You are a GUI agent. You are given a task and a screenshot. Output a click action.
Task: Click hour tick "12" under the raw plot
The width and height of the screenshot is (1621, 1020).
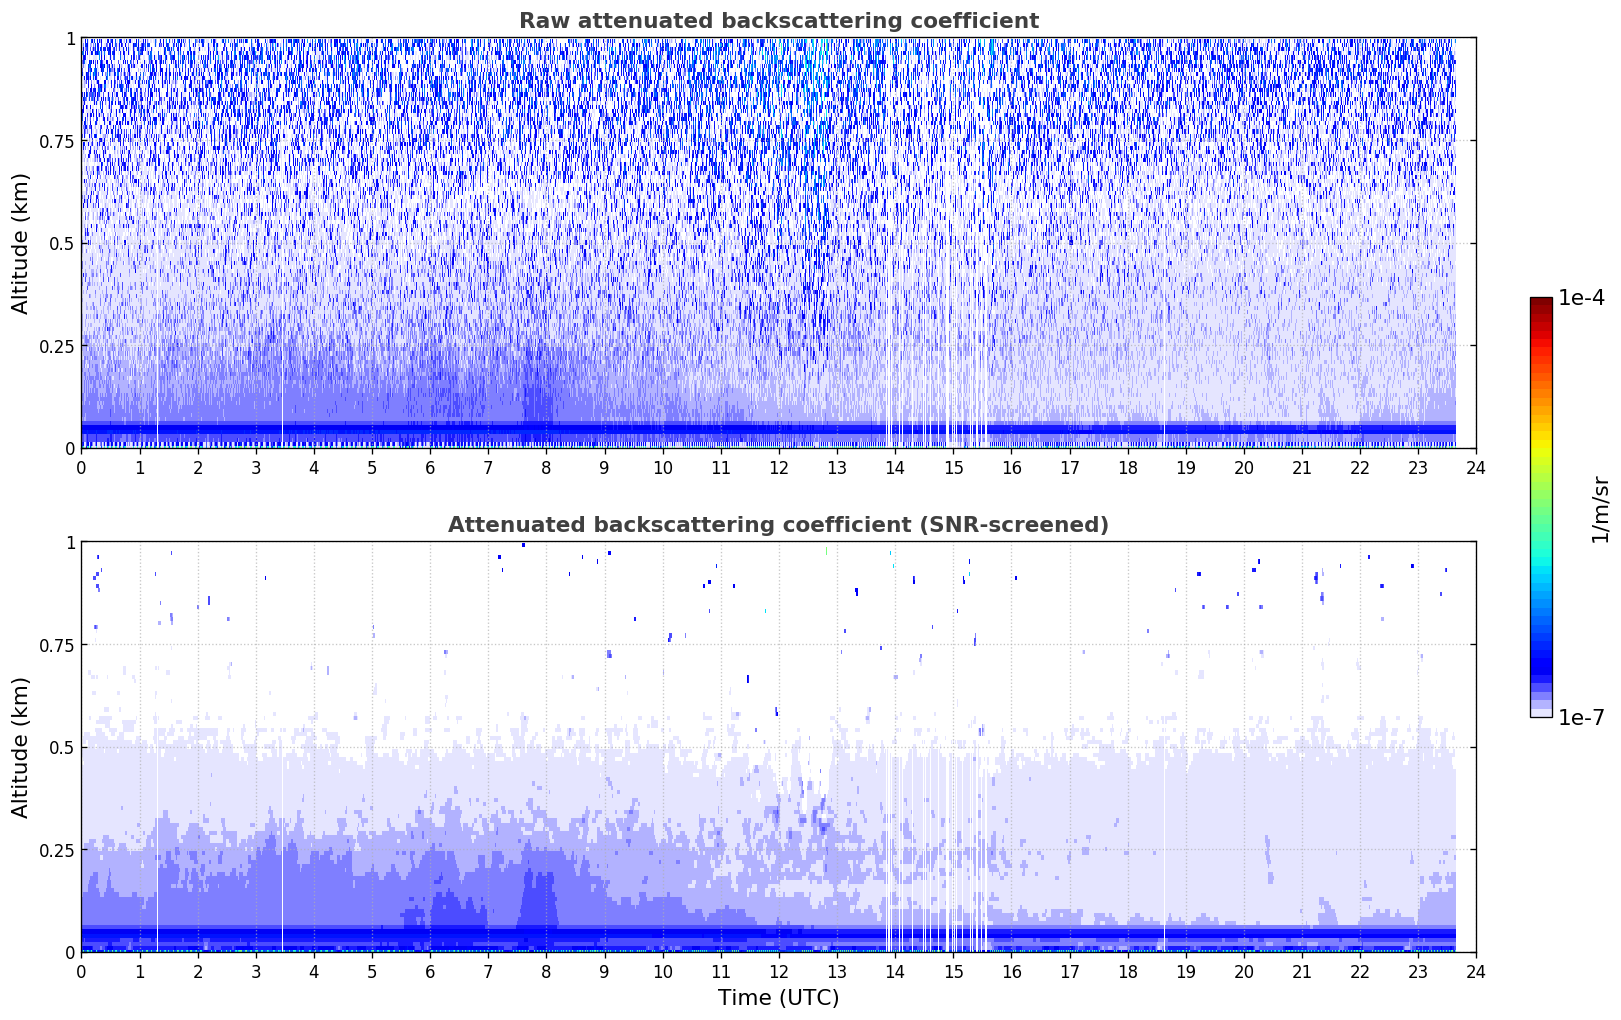(x=779, y=467)
